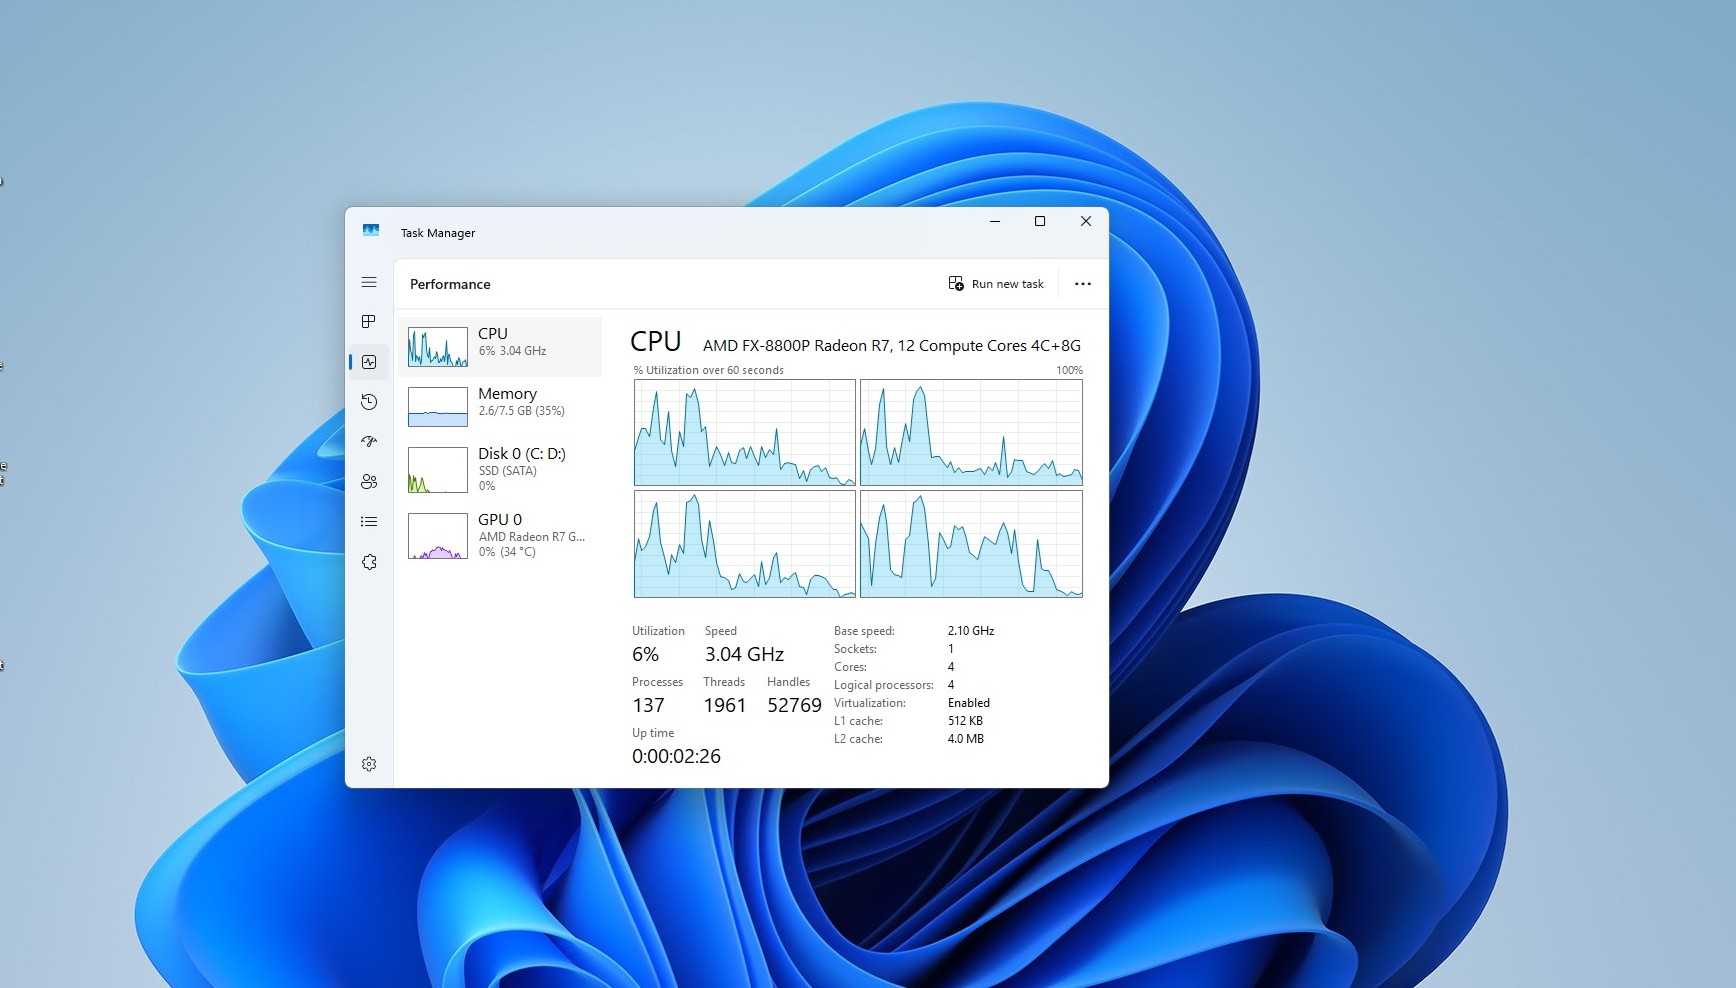Click the bottom-left CPU core graph

point(744,544)
